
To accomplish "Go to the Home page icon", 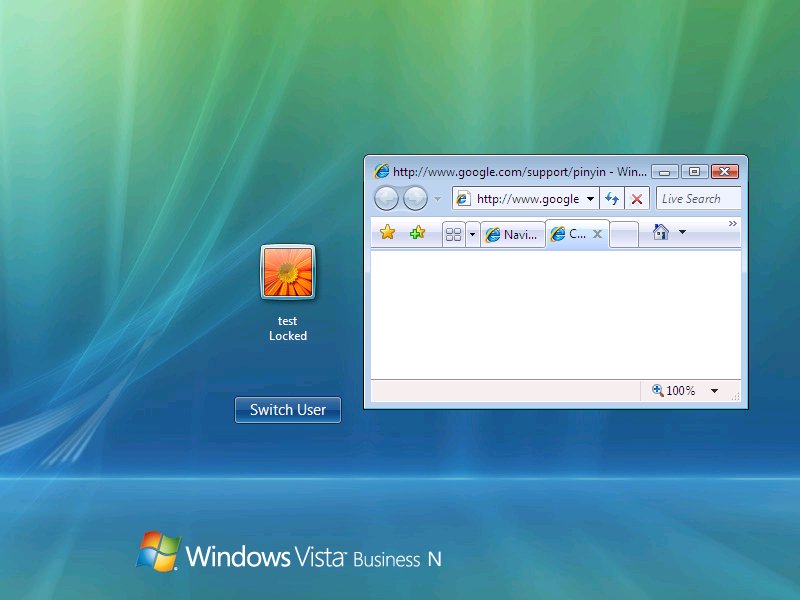I will click(x=661, y=232).
